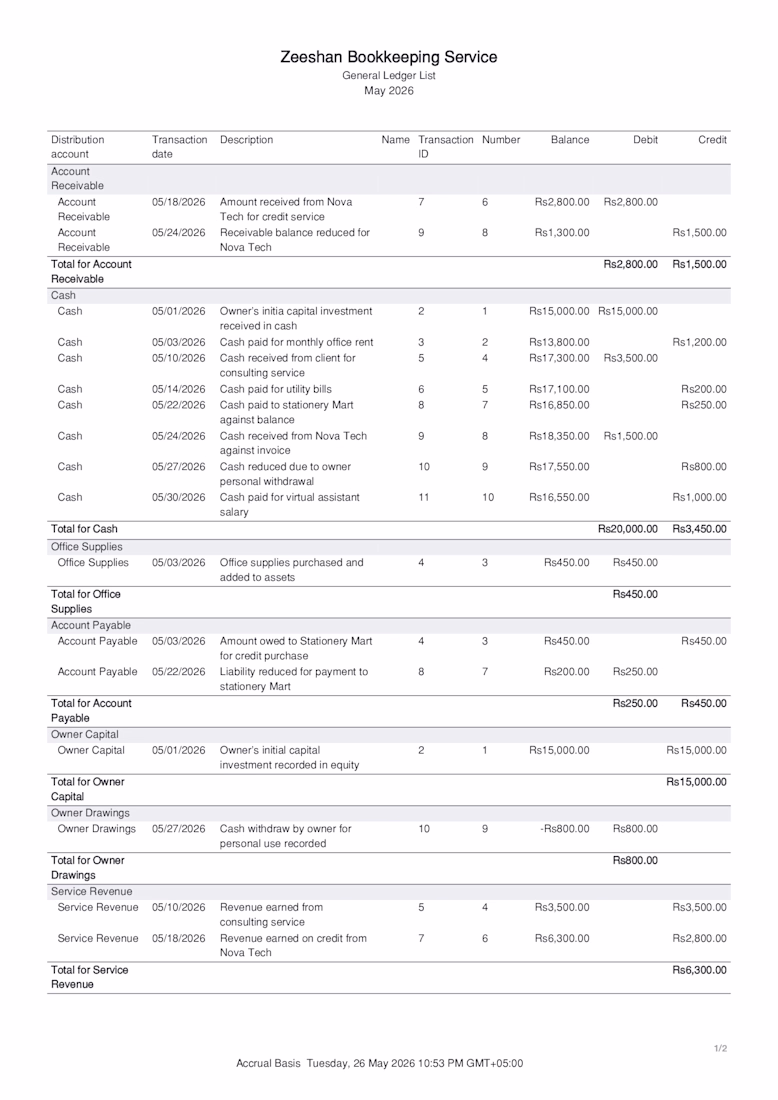Click Rs20,000.00 total cash debit amount

click(x=628, y=529)
